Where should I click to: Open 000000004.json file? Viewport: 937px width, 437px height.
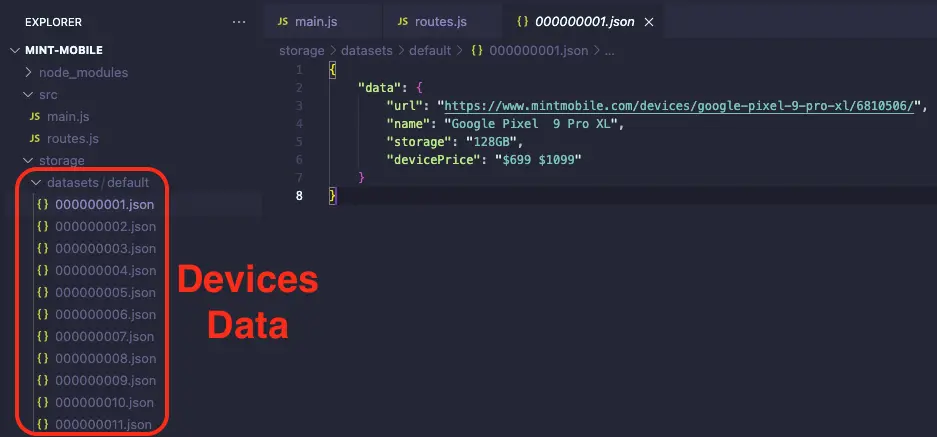pos(105,271)
